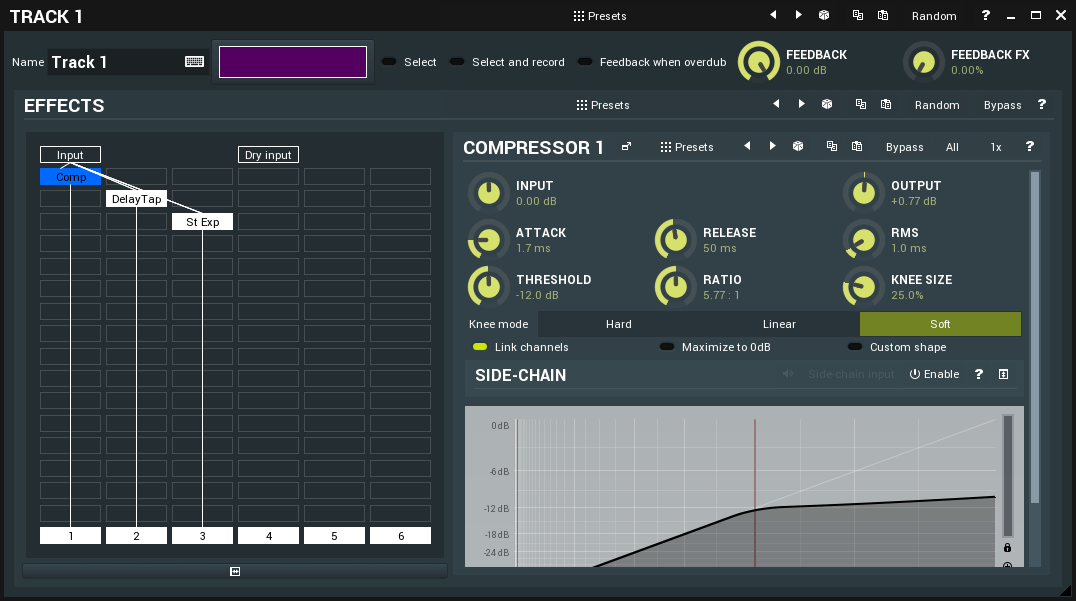
Task: Click output channel 1 box
Action: click(x=71, y=536)
